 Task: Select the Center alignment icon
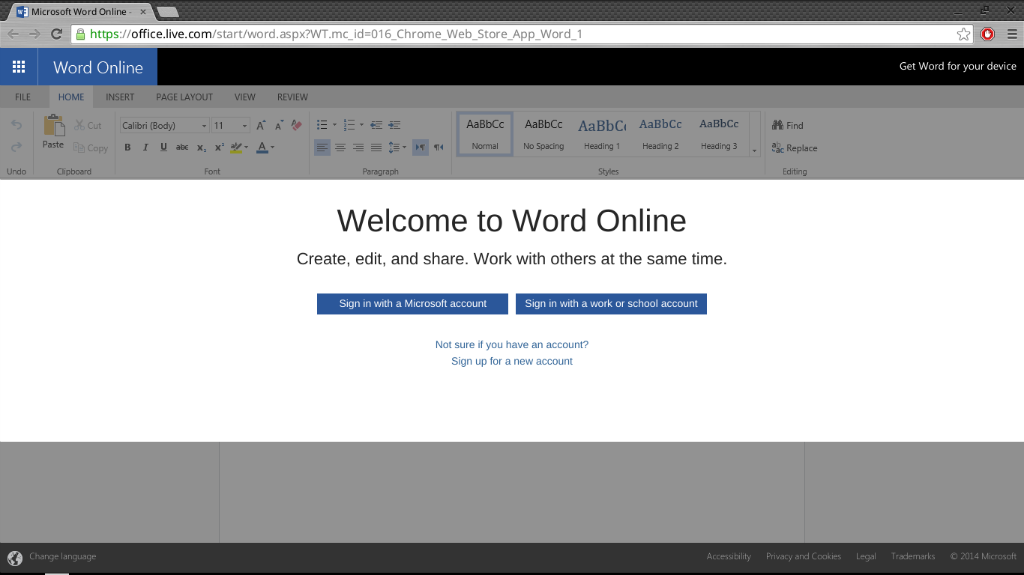click(x=340, y=148)
